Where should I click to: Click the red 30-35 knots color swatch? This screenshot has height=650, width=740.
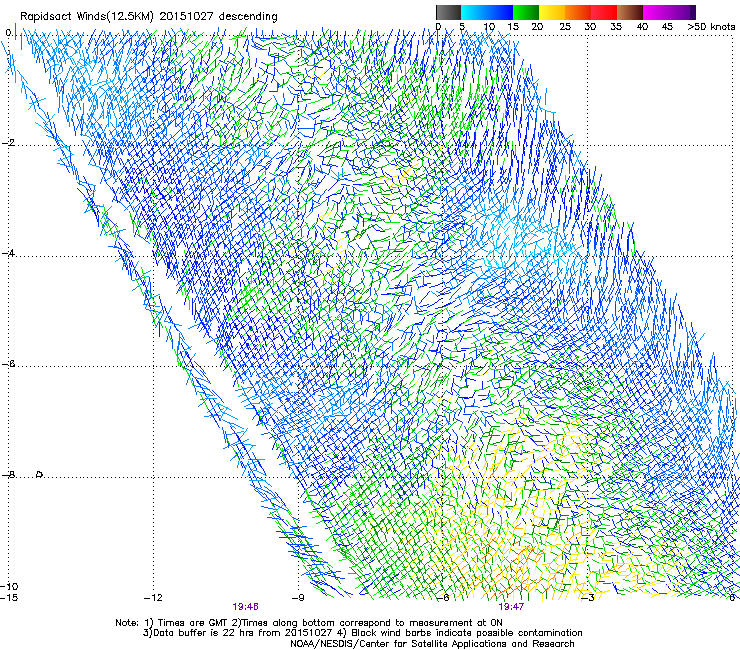click(x=604, y=12)
